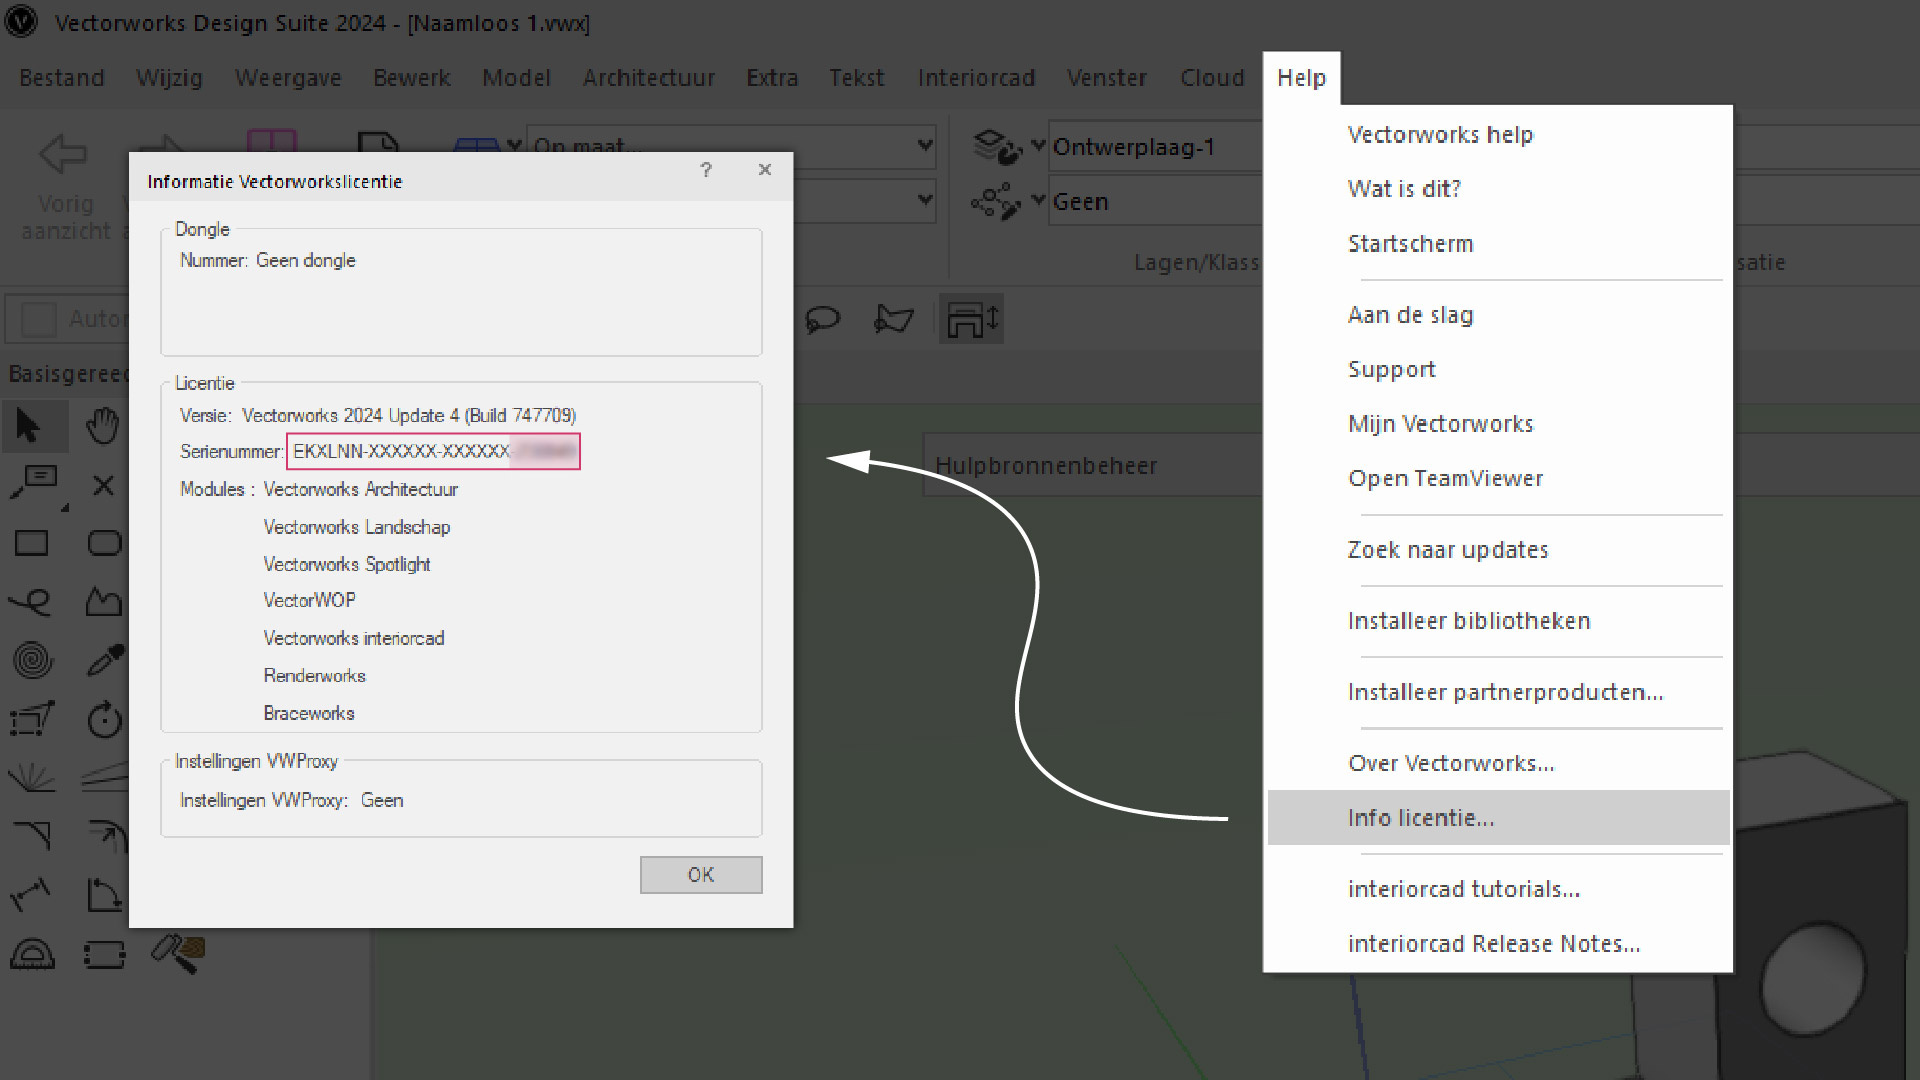Close the Informatie Vectorworkslicentie dialog
1920x1080 pixels.
(765, 170)
